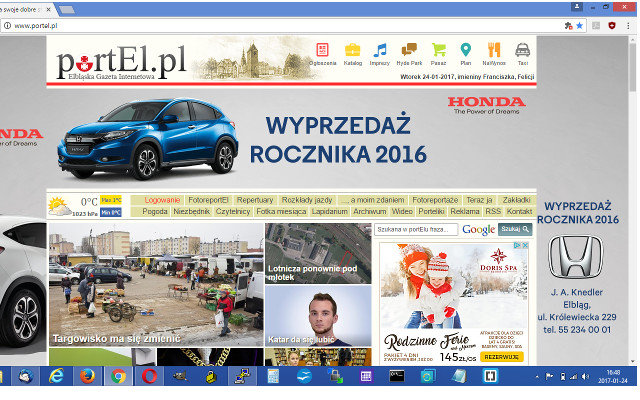
Task: Click the bookmark star in the address bar
Action: (x=580, y=26)
